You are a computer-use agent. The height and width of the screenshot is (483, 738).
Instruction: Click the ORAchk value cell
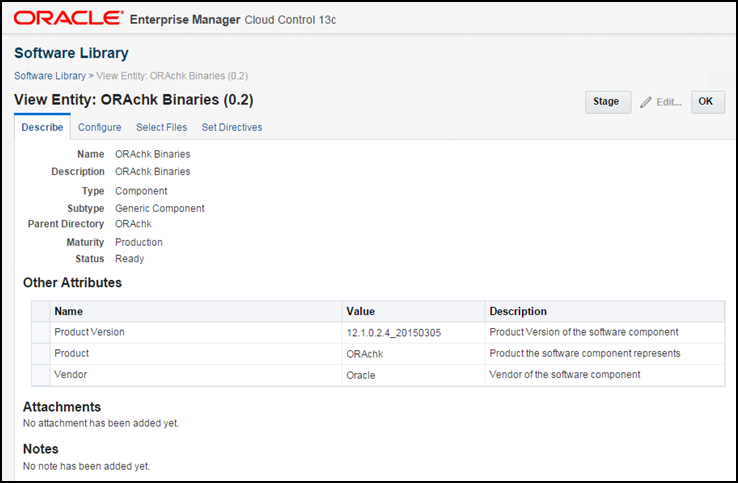pyautogui.click(x=365, y=354)
